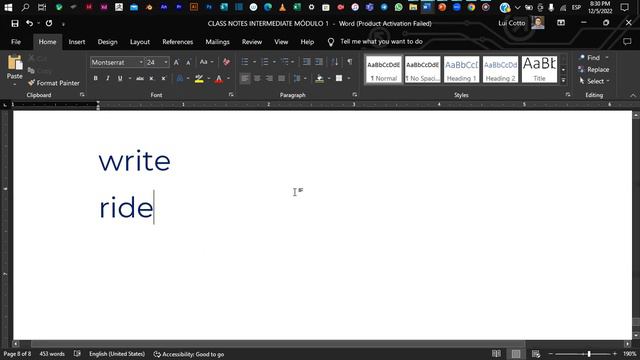Screen dimensions: 640x360
Task: Toggle strikethrough formatting
Action: (140, 78)
